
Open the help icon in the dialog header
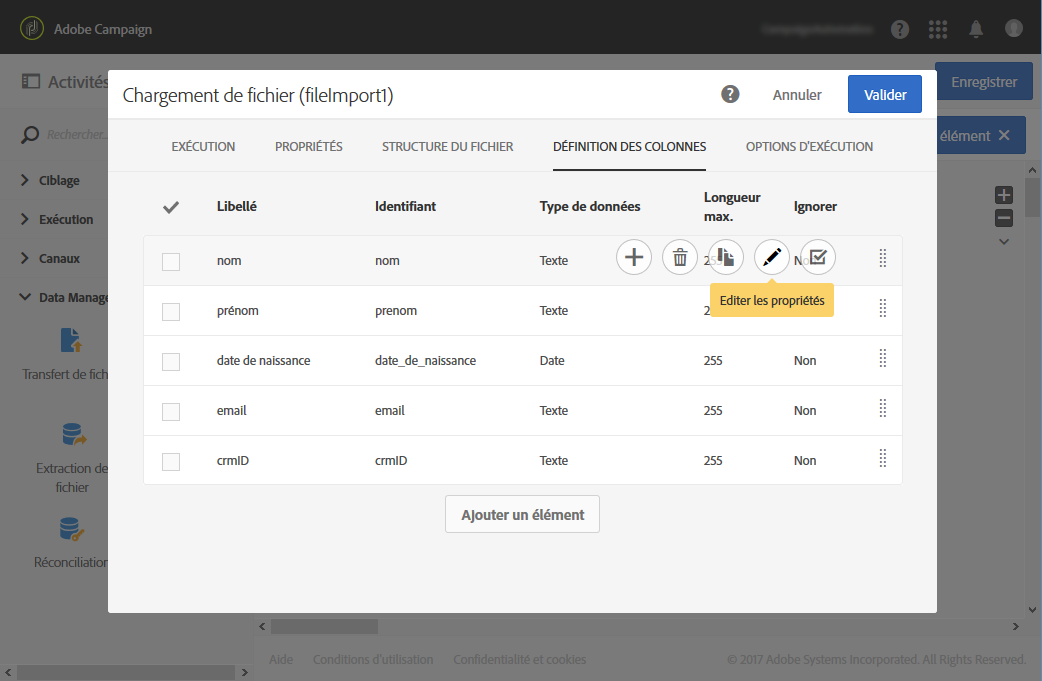731,95
